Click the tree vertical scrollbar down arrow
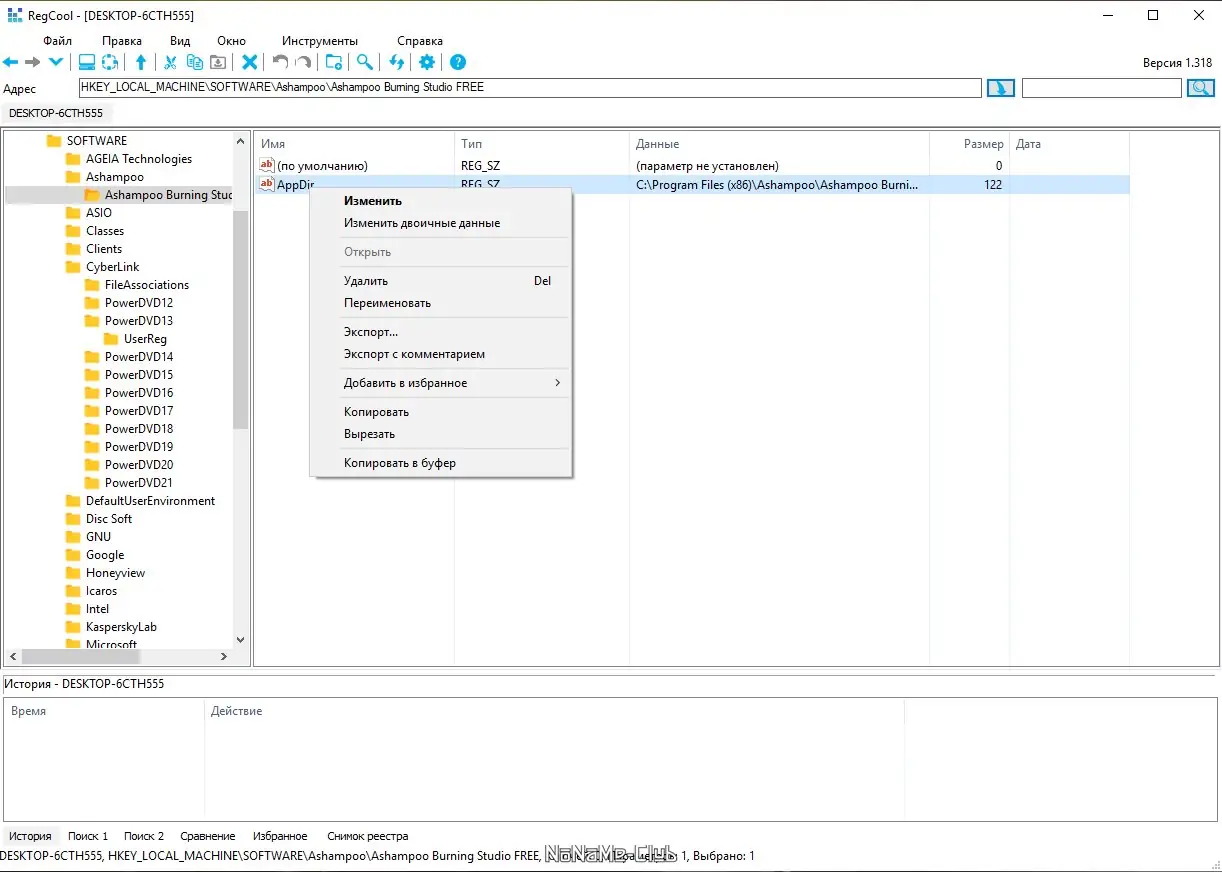This screenshot has width=1222, height=872. pyautogui.click(x=240, y=640)
